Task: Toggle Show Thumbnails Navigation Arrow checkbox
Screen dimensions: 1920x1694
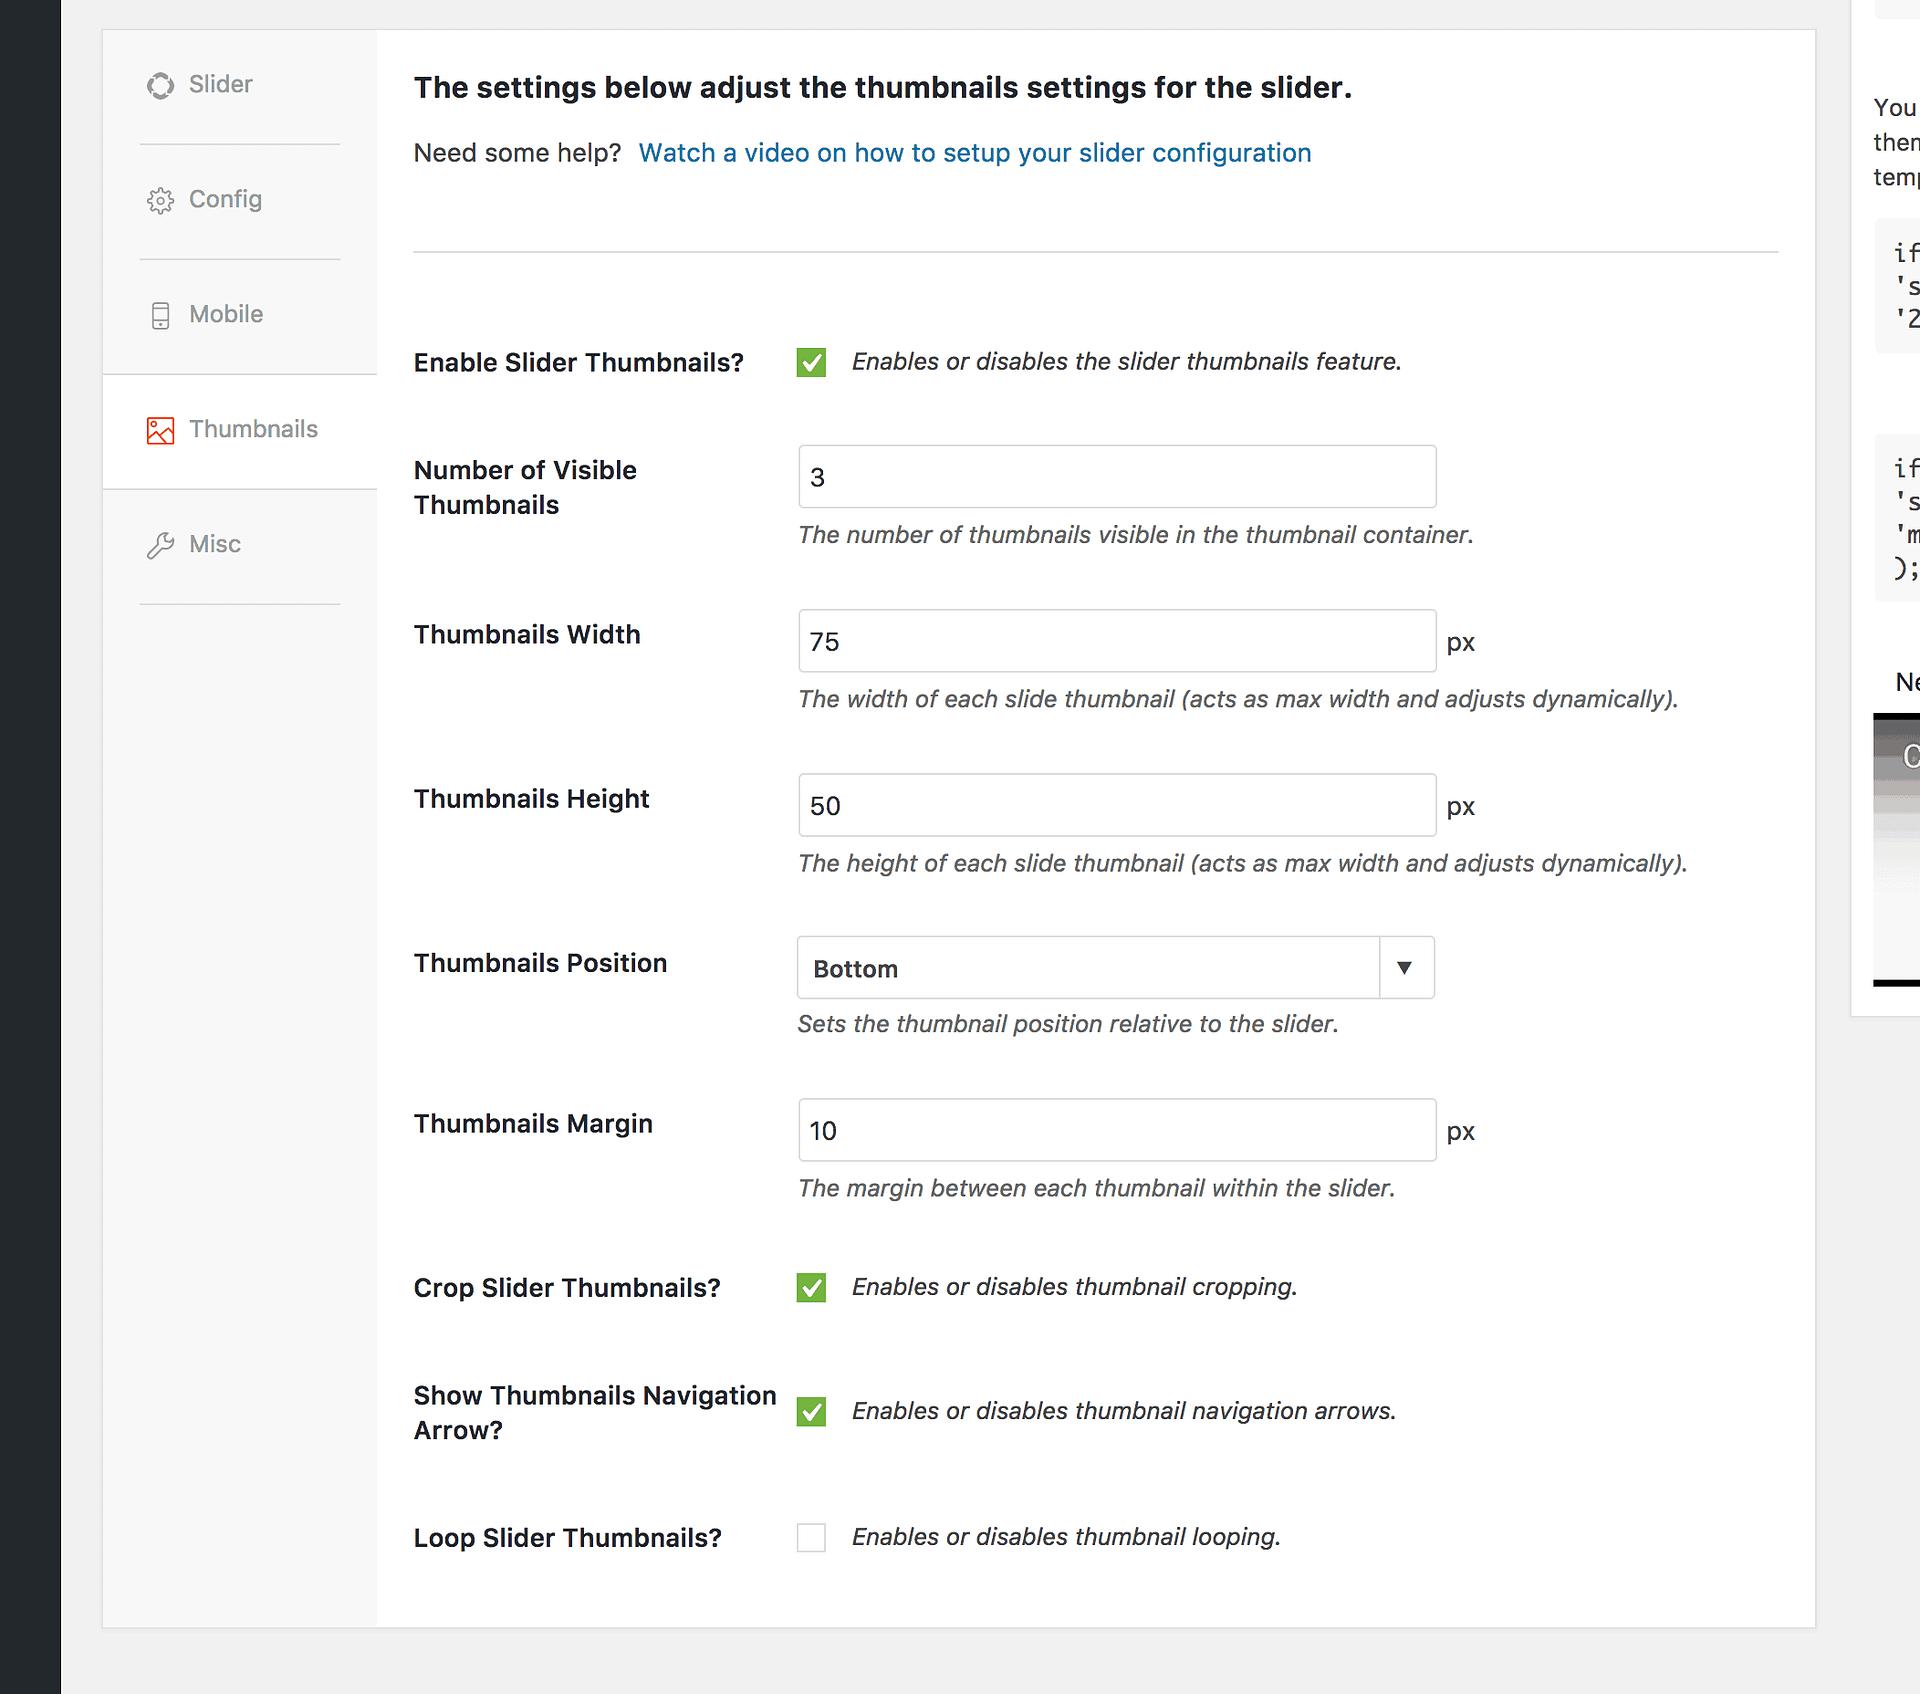Action: 811,1411
